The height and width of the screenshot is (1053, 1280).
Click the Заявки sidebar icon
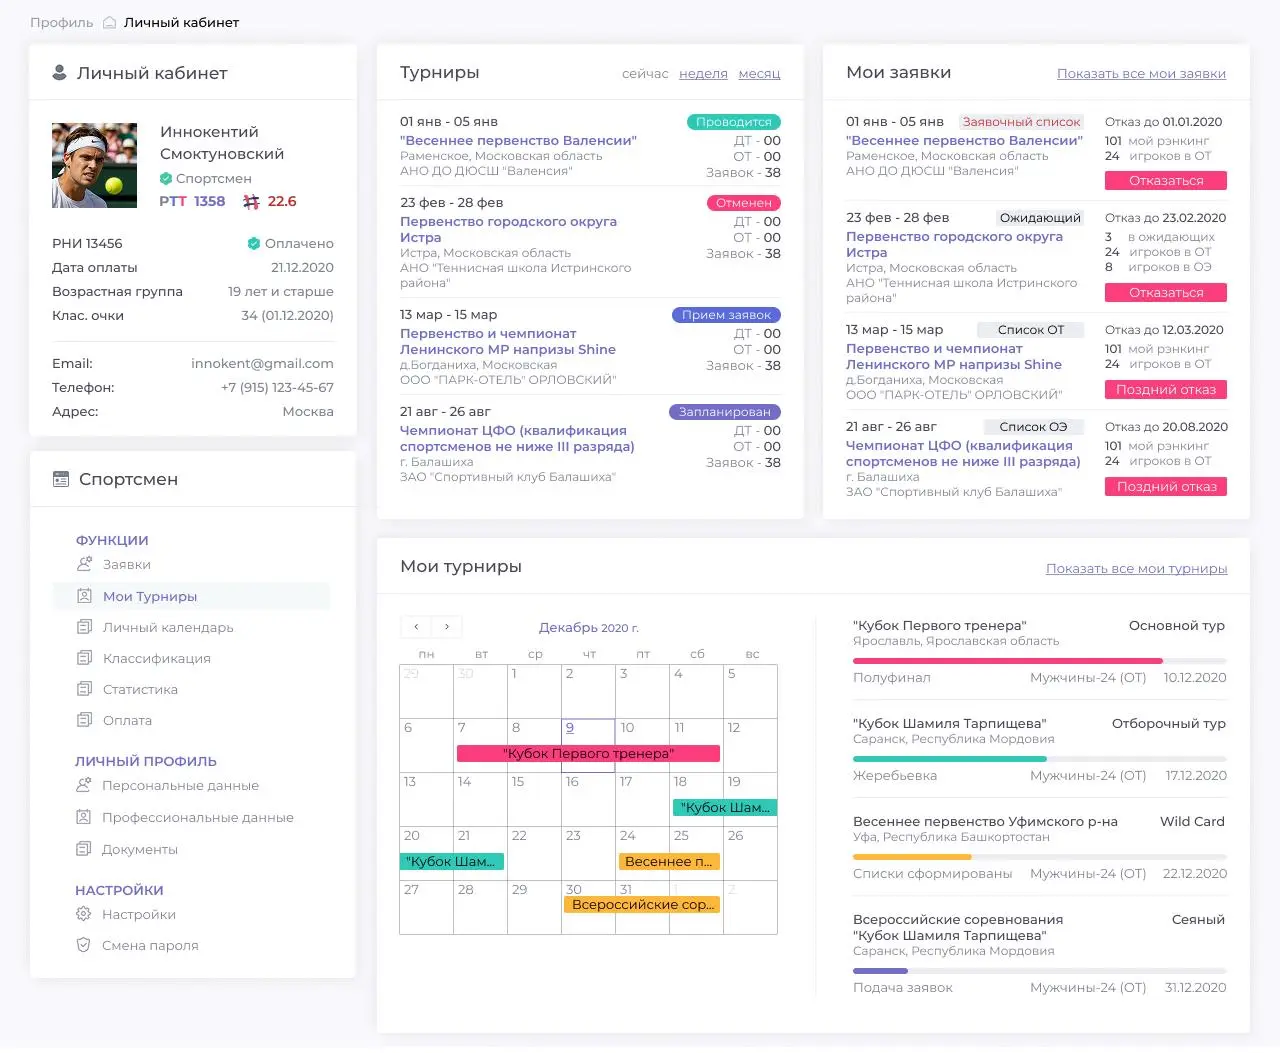point(84,564)
